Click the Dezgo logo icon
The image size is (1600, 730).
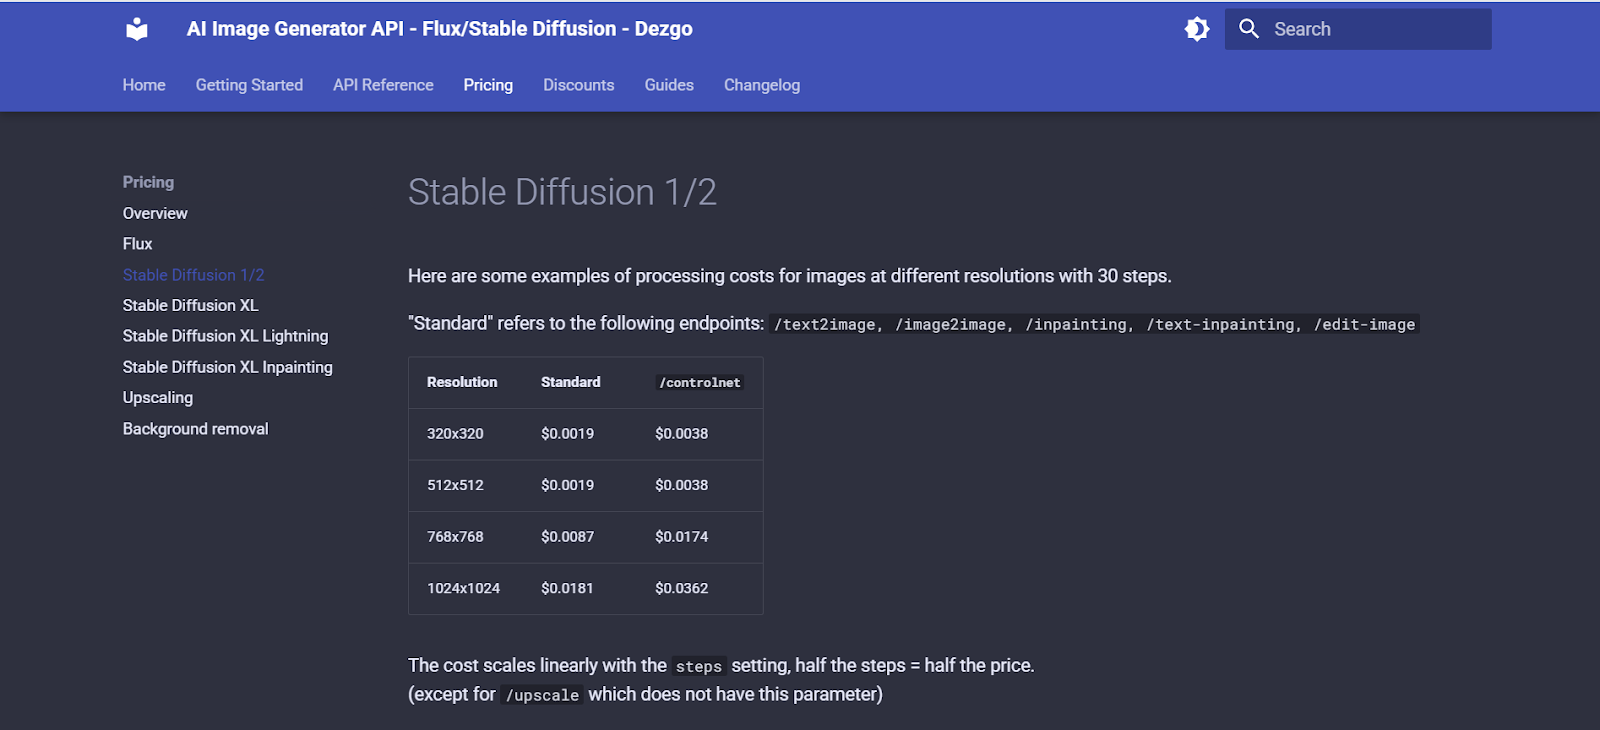coord(137,29)
